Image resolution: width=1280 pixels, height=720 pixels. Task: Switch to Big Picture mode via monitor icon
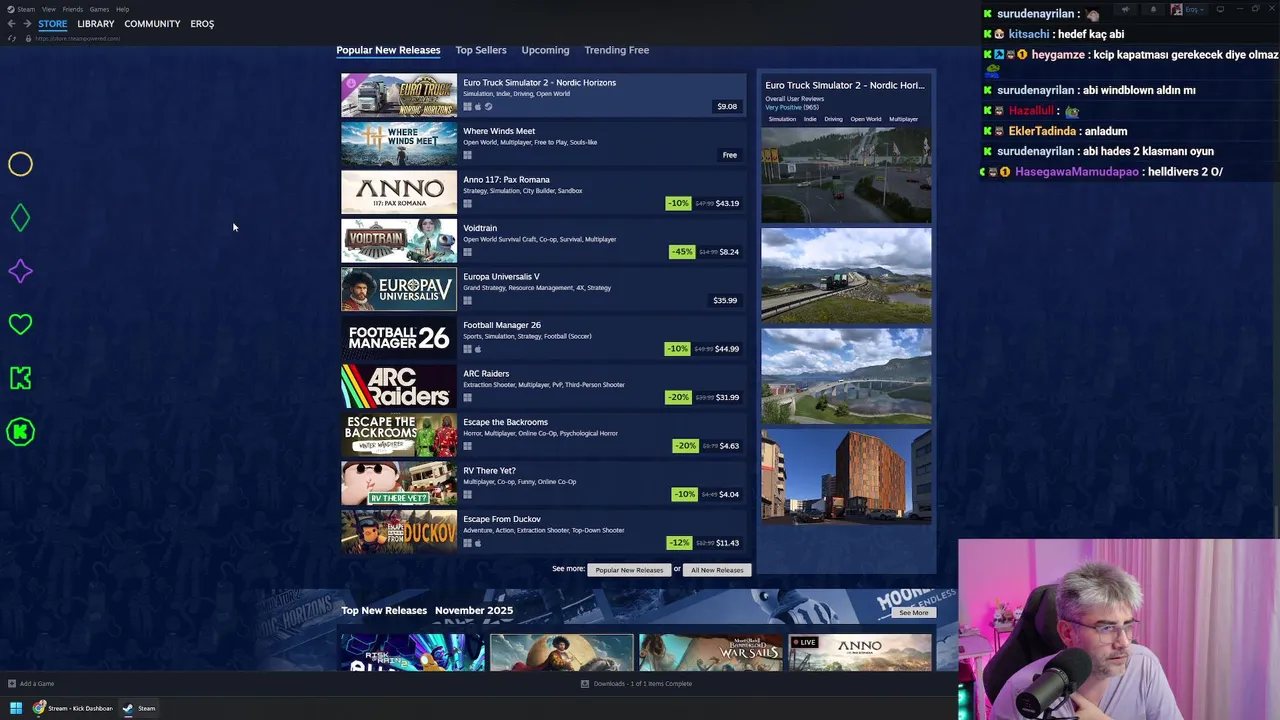[x=1220, y=9]
